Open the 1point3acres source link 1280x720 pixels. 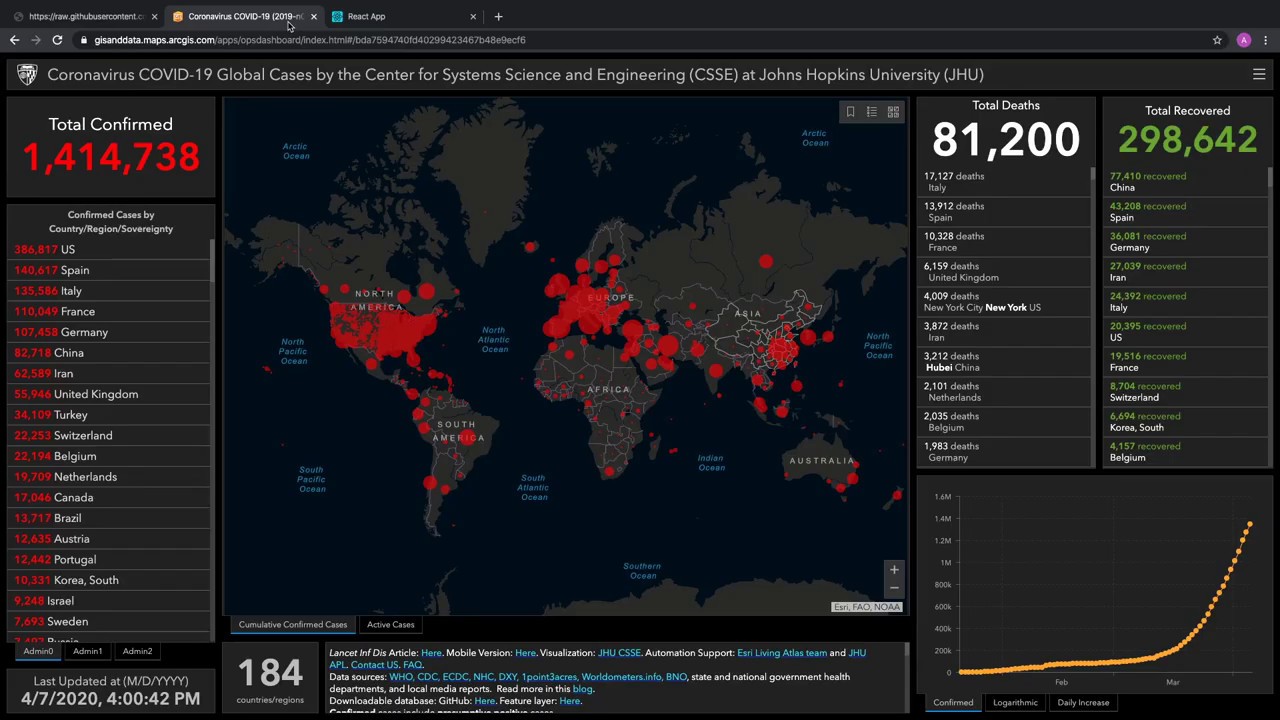(x=549, y=677)
